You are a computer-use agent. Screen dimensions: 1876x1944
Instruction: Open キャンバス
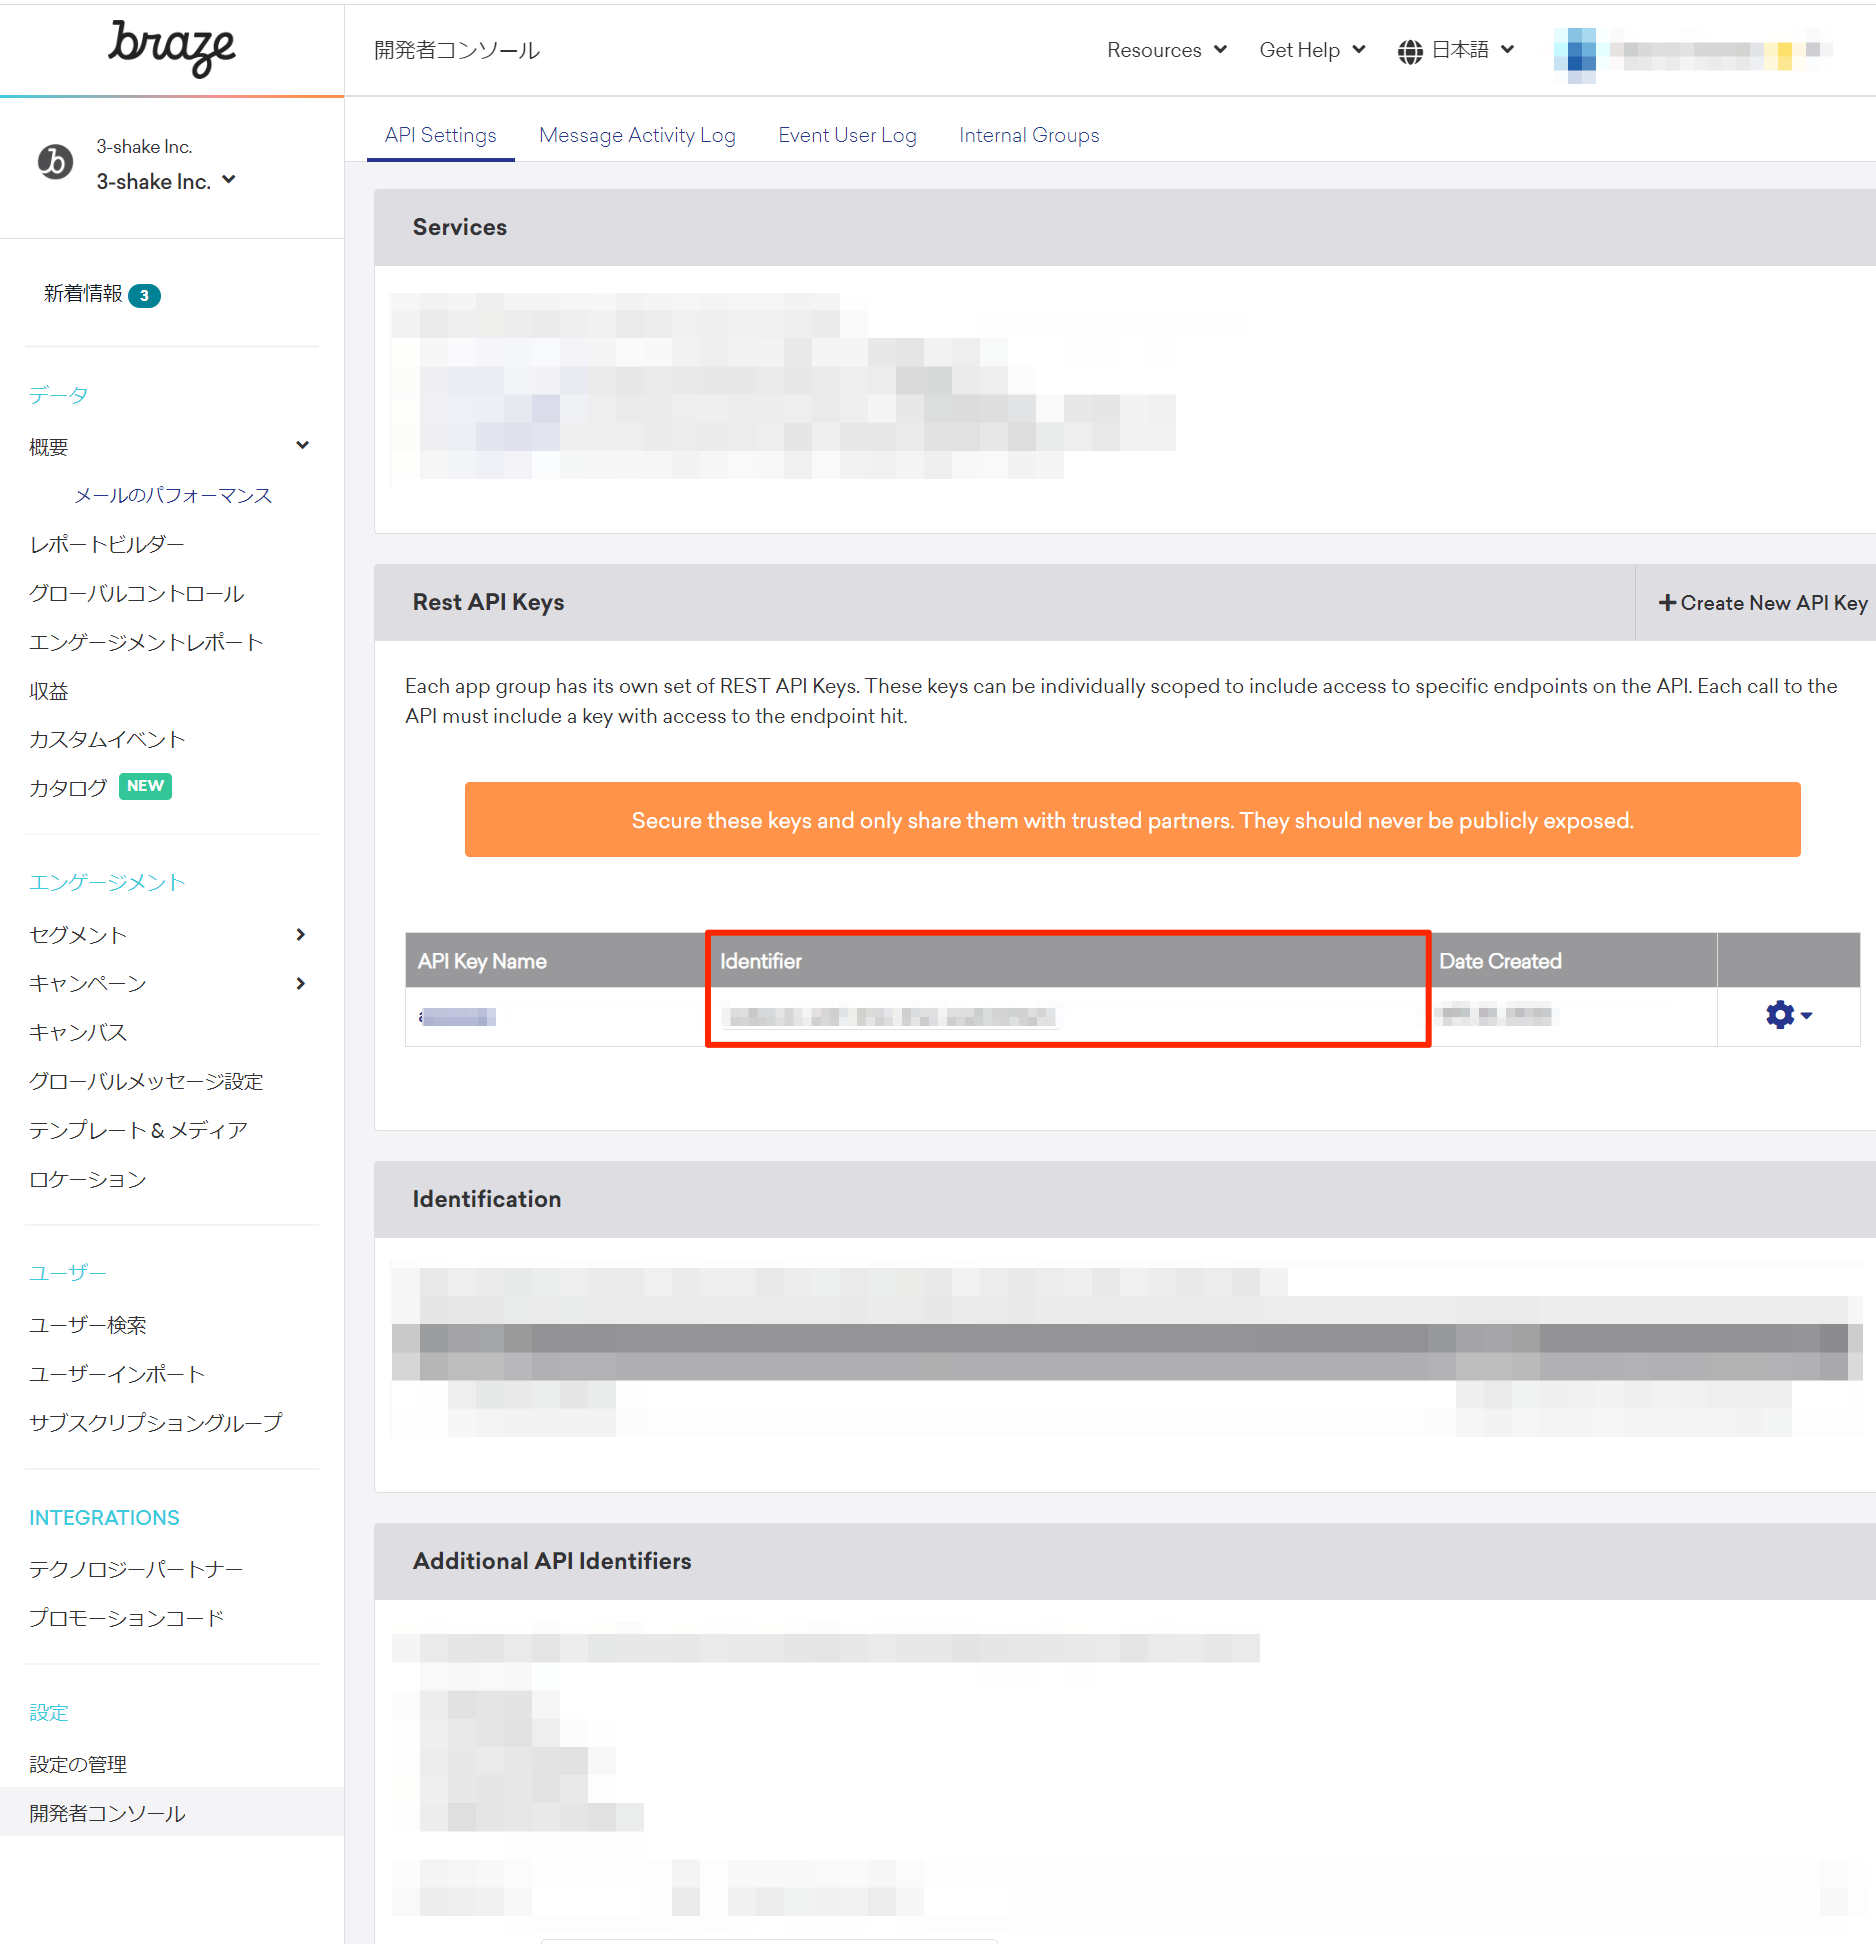[x=78, y=1032]
